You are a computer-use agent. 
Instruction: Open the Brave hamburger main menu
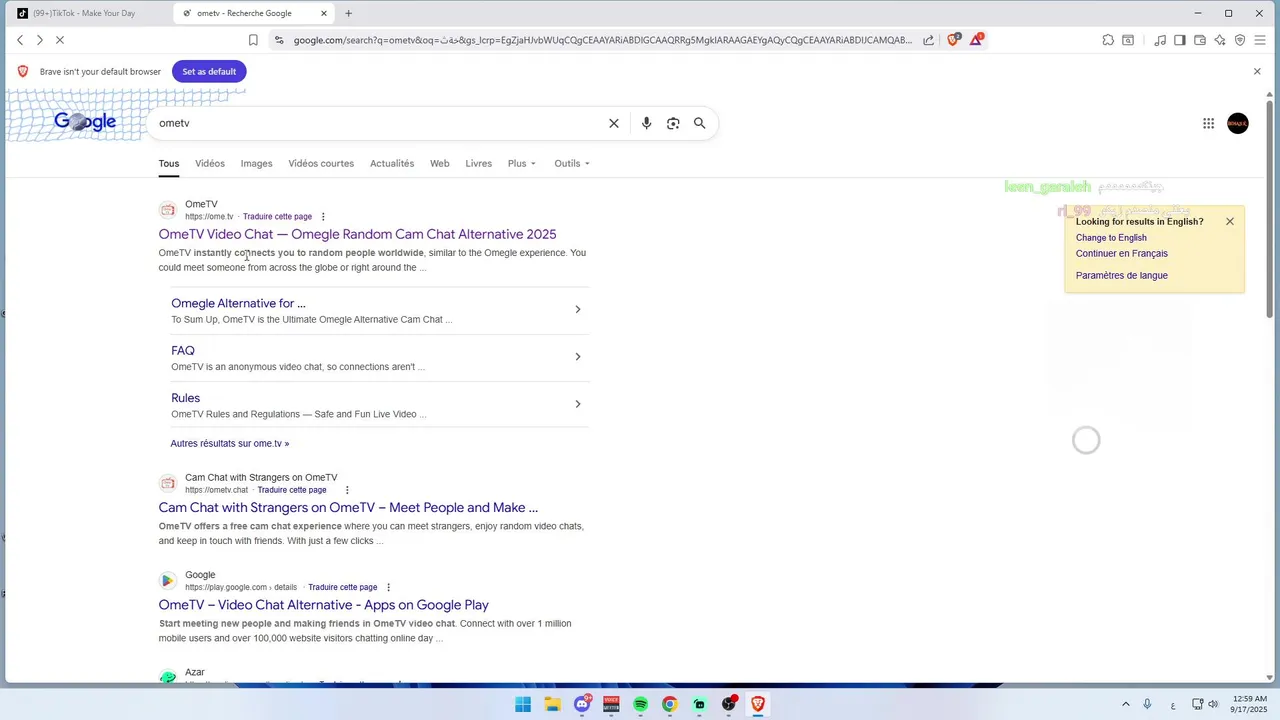pos(1260,40)
